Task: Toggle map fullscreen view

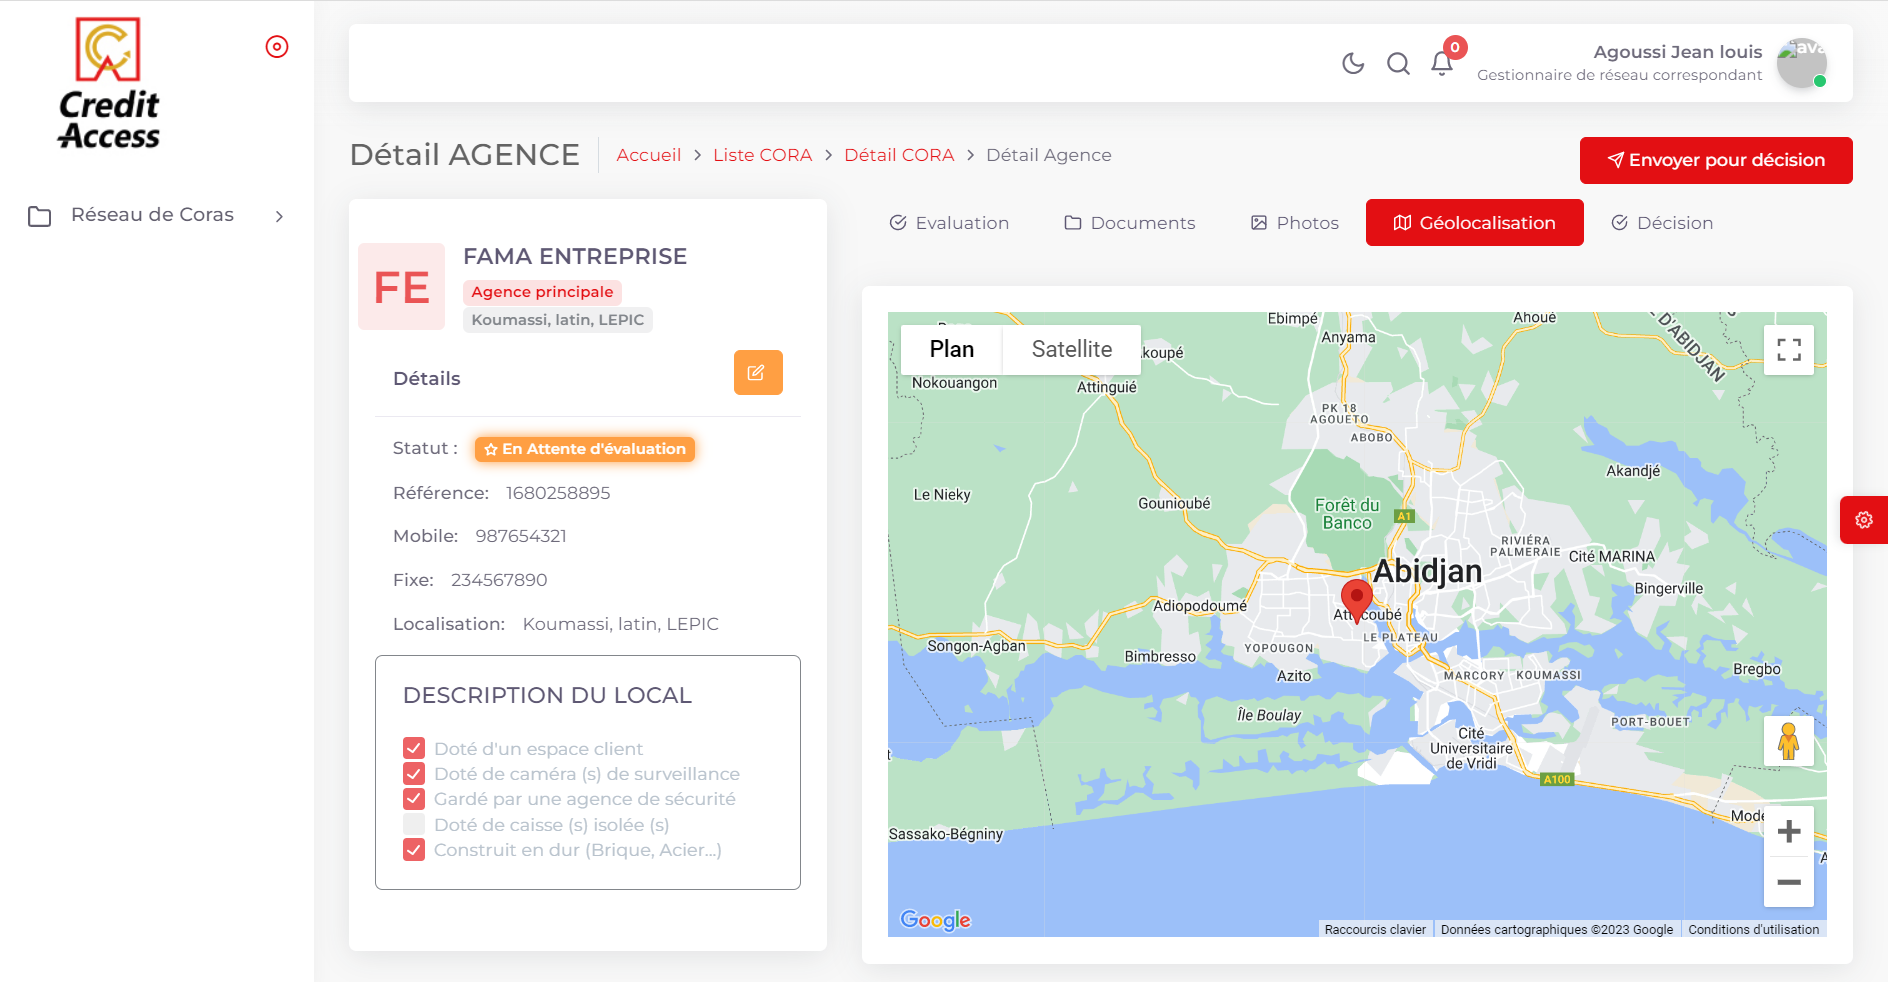Action: [x=1788, y=349]
